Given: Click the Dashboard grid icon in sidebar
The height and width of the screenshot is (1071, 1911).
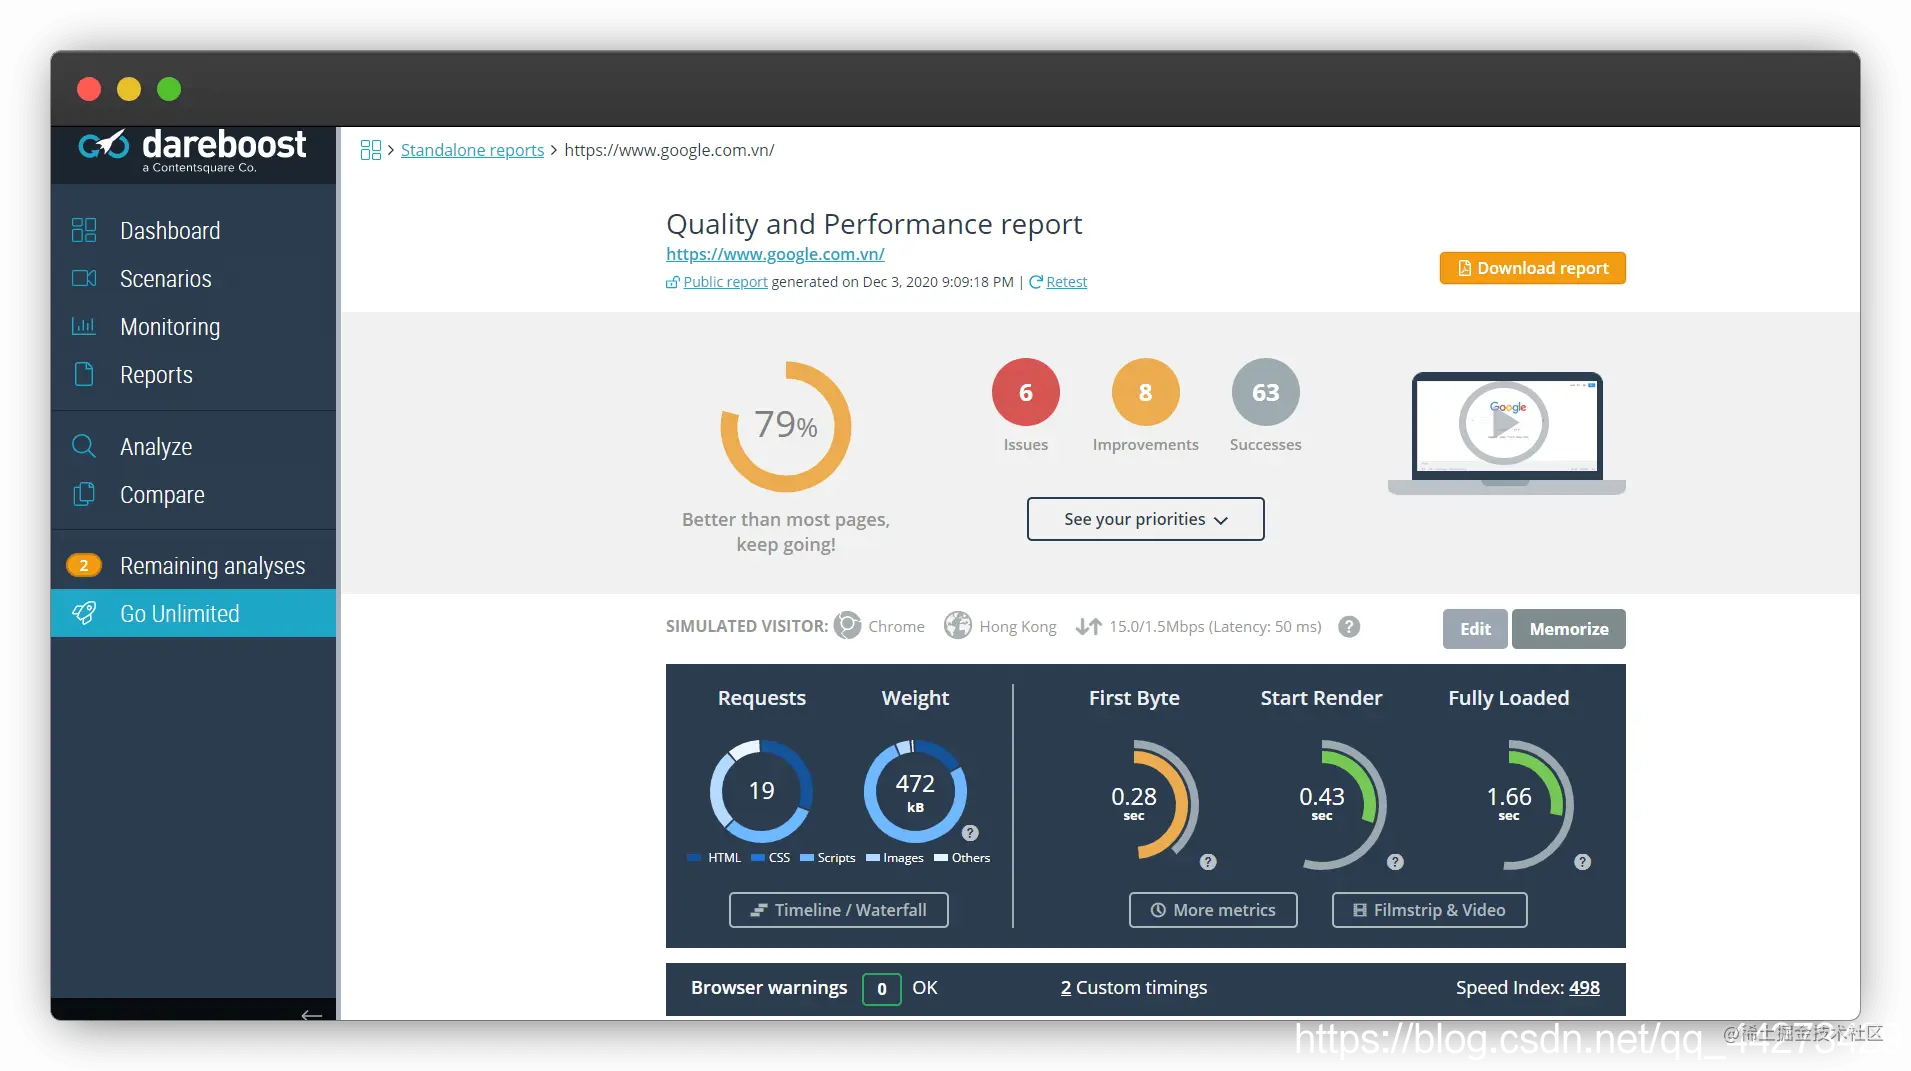Looking at the screenshot, I should [84, 230].
